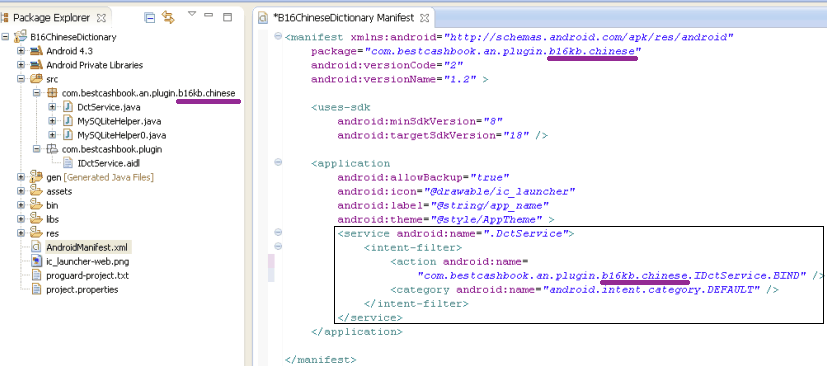Viewport: 827px width, 366px height.
Task: Select project.properties in the tree
Action: pos(82,290)
